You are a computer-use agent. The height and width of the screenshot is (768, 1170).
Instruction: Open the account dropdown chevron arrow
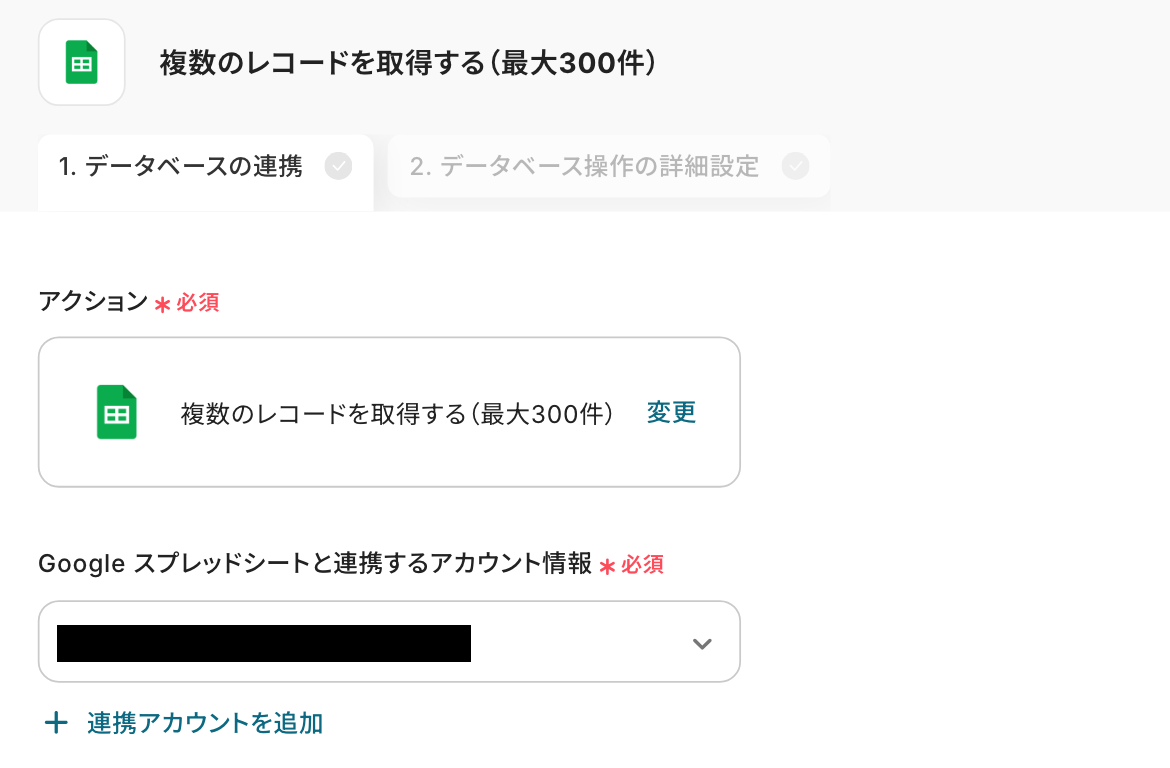pyautogui.click(x=702, y=643)
